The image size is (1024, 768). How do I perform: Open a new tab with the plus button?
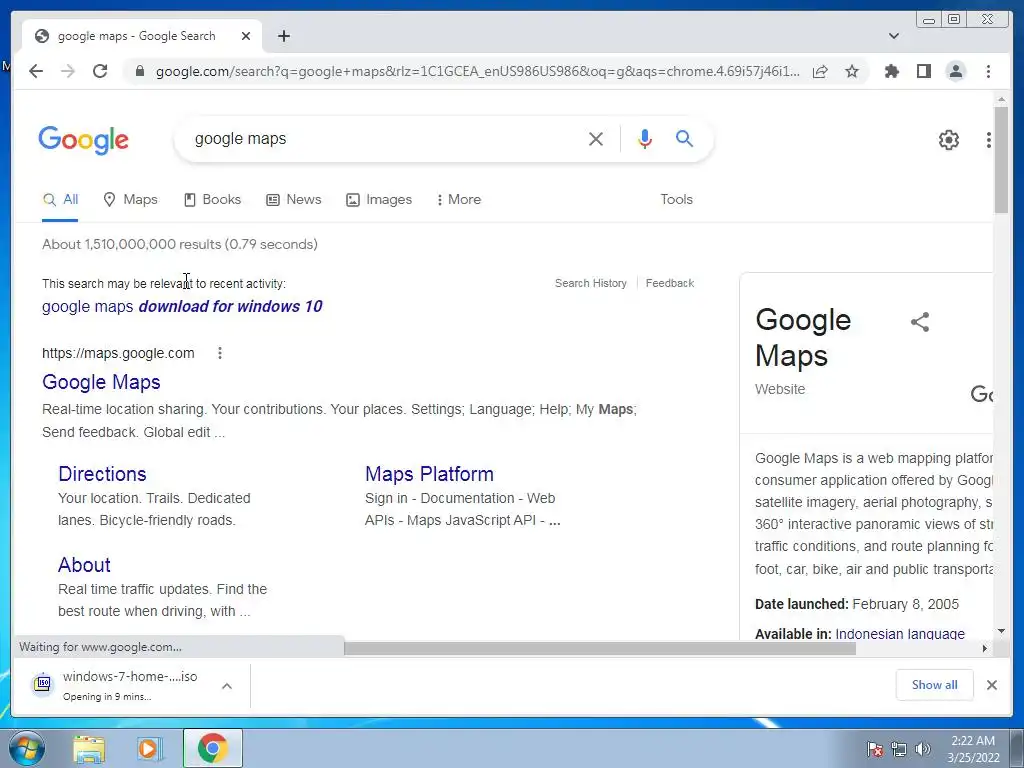pos(283,36)
